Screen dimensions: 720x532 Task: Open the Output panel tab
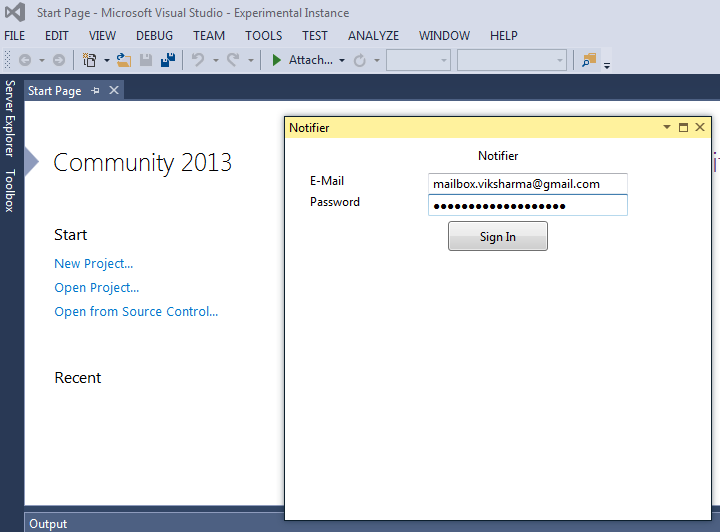pos(48,524)
